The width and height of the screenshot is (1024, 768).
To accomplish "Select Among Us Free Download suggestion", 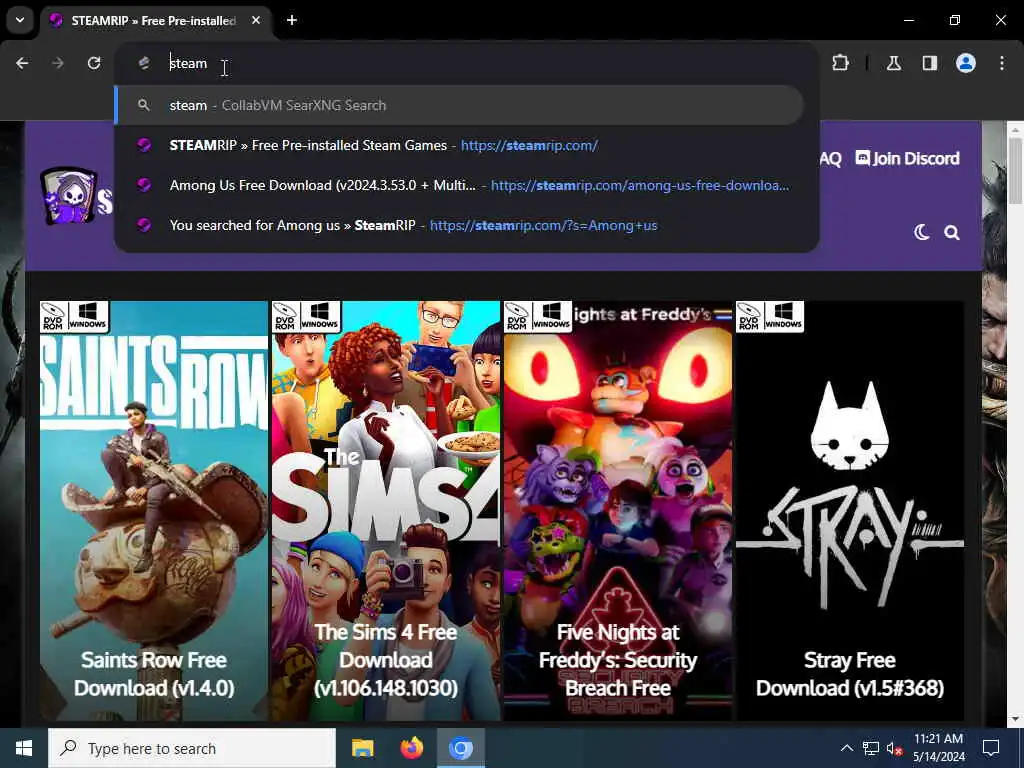I will click(x=459, y=185).
